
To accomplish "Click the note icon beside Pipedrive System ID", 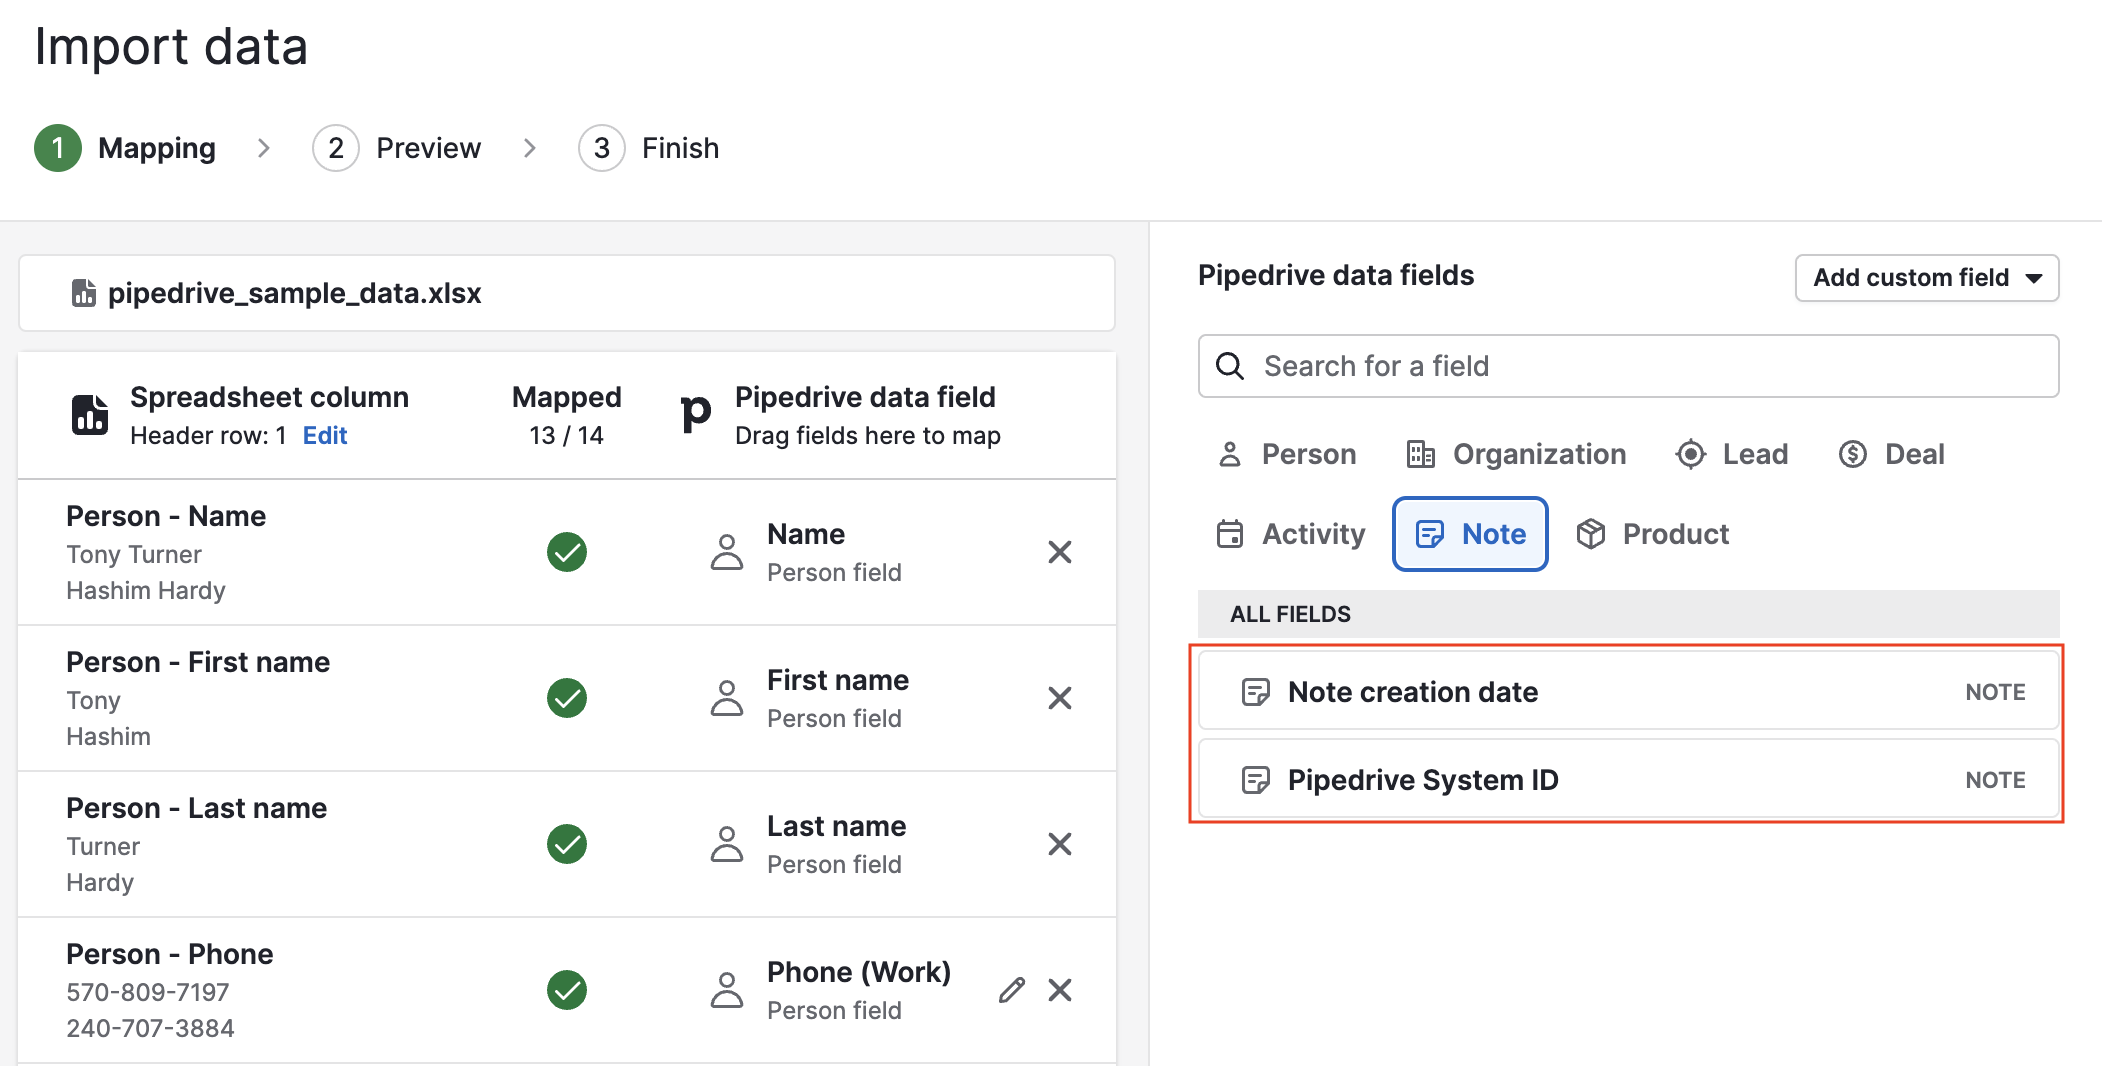I will click(x=1255, y=780).
